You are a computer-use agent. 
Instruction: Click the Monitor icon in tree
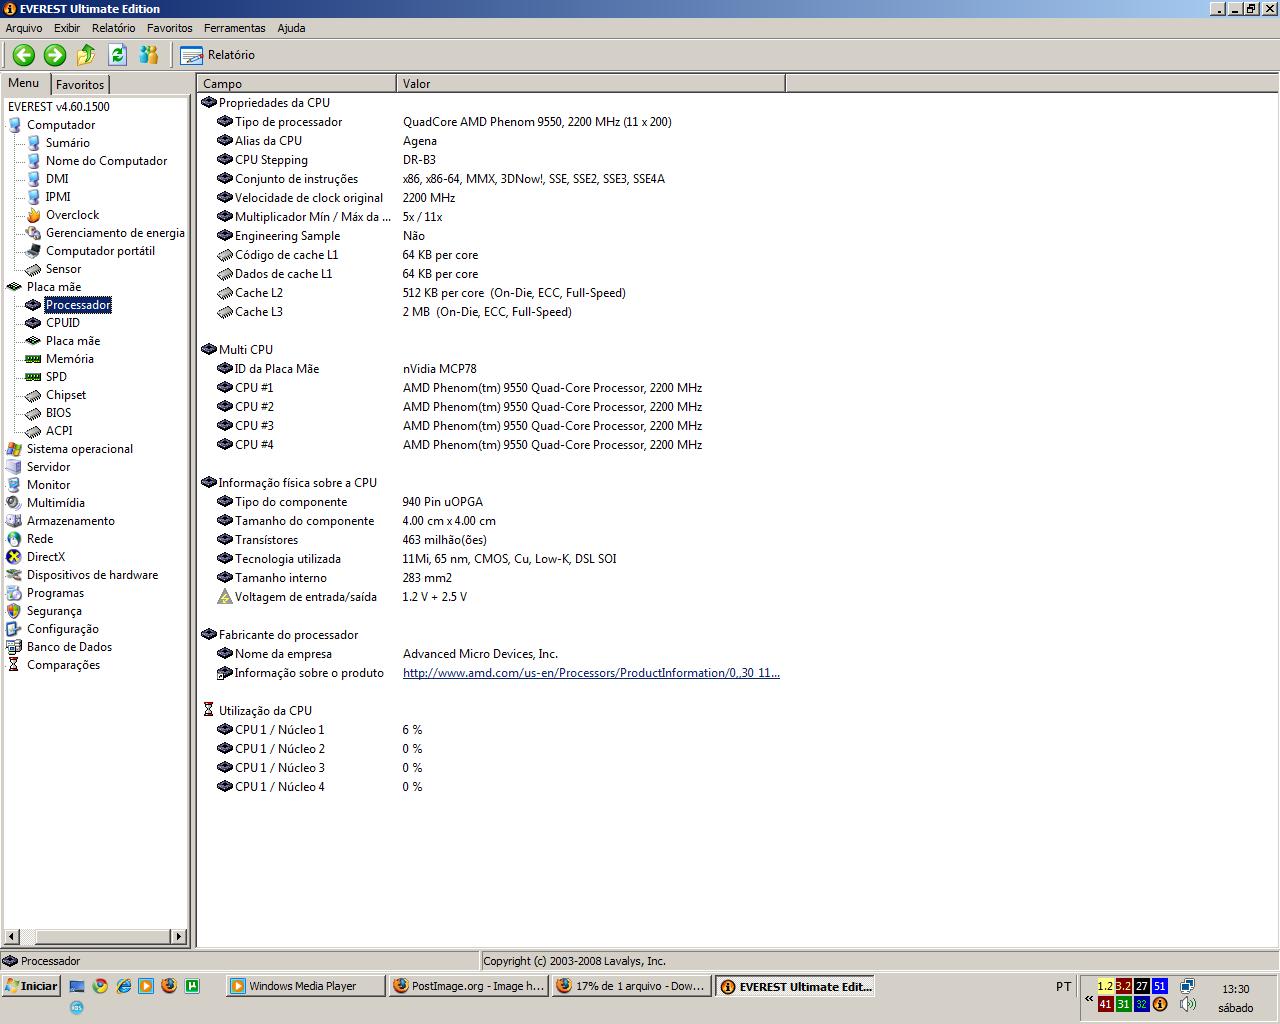pos(14,485)
